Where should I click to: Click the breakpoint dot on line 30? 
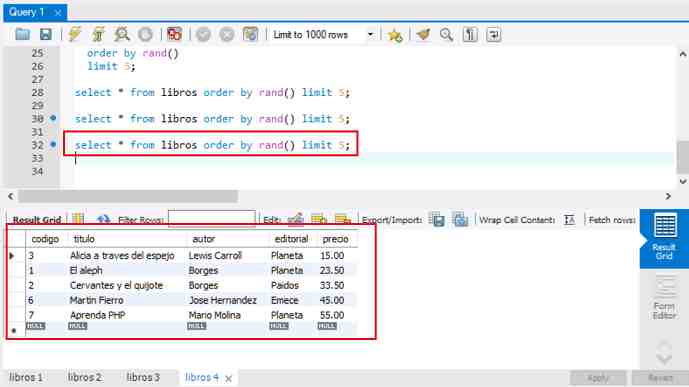coord(53,118)
